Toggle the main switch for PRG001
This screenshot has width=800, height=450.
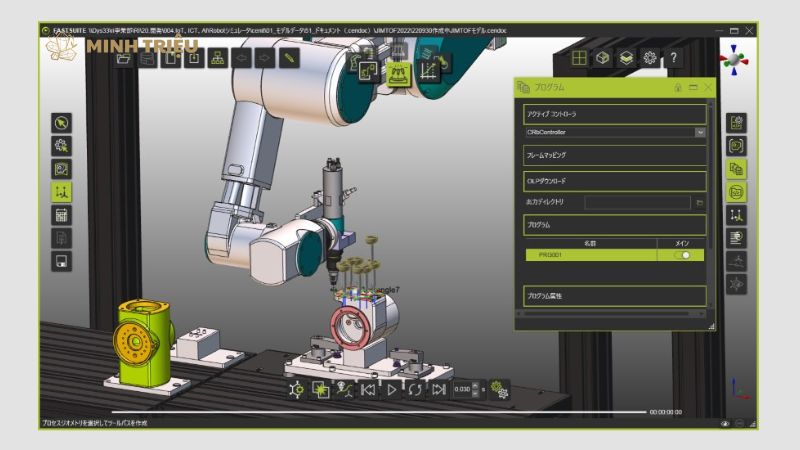click(x=682, y=255)
